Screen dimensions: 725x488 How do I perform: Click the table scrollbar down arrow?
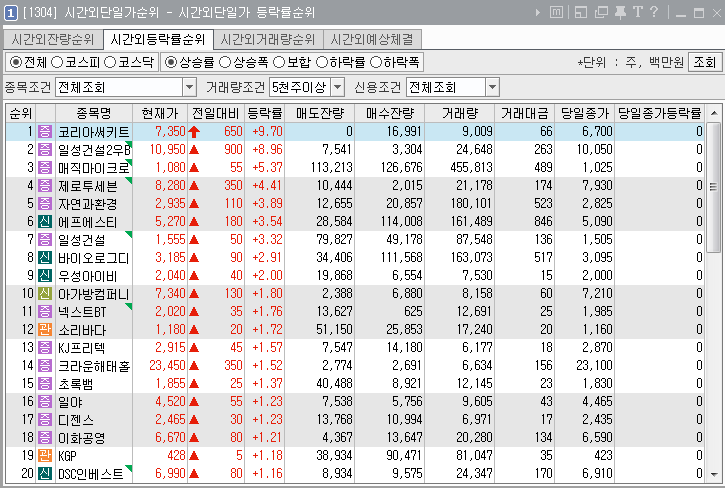714,475
